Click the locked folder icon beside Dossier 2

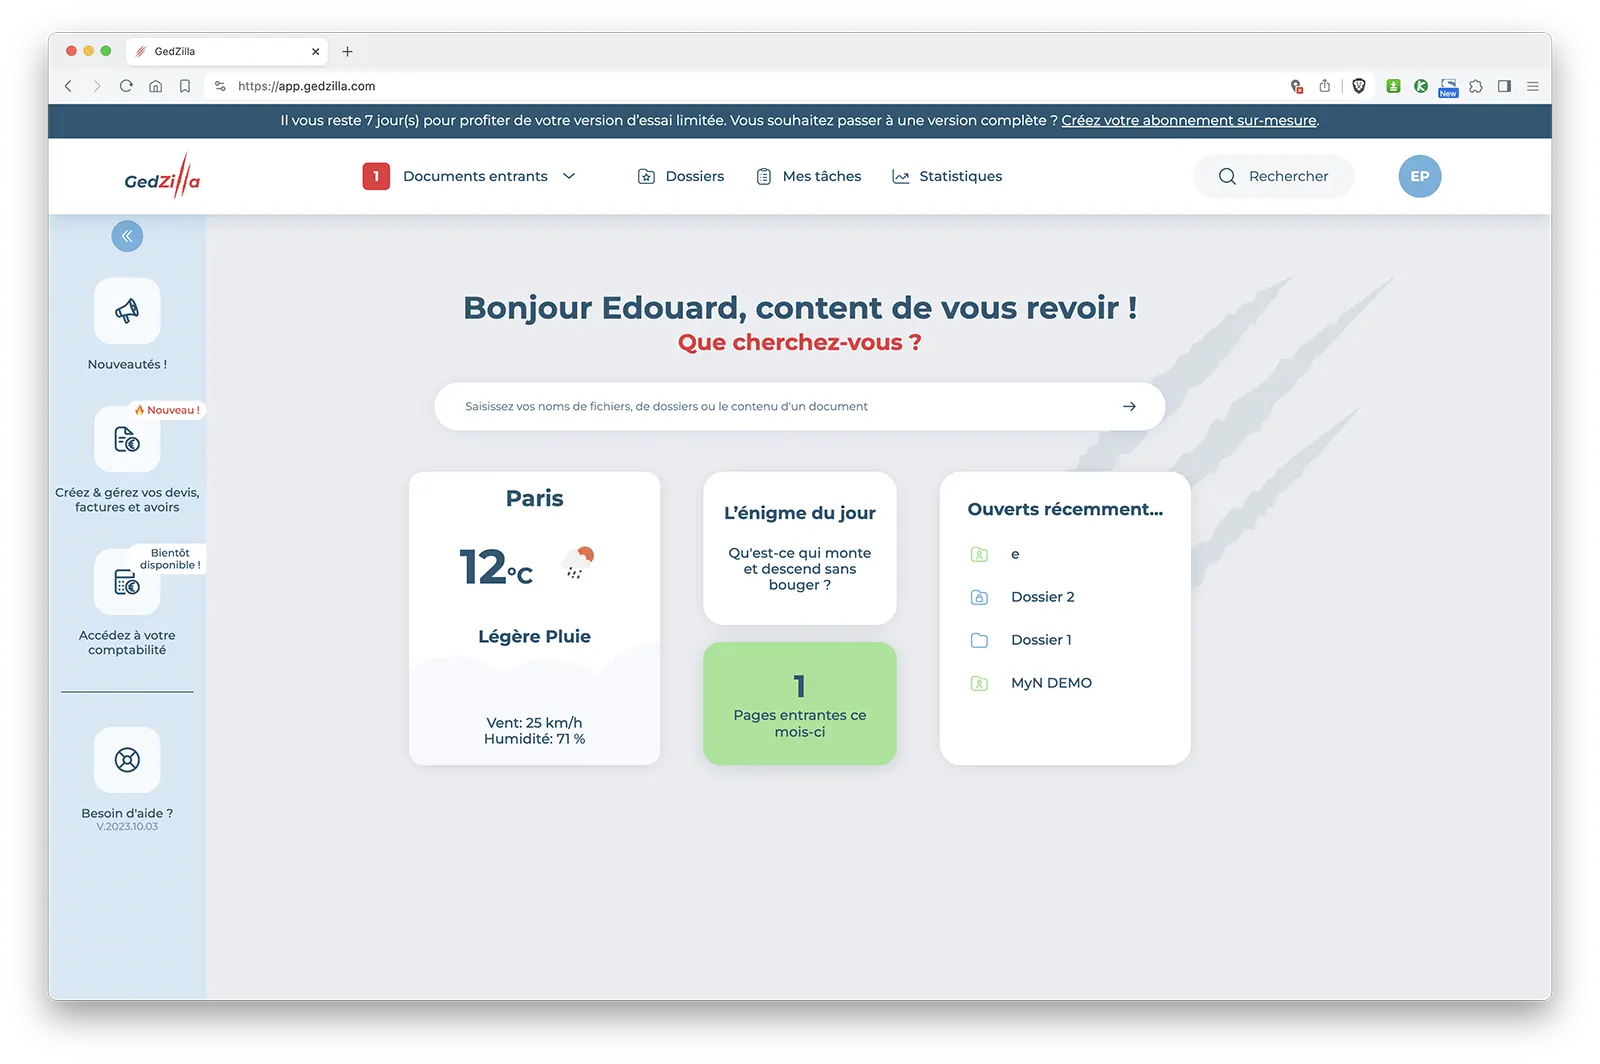[979, 597]
